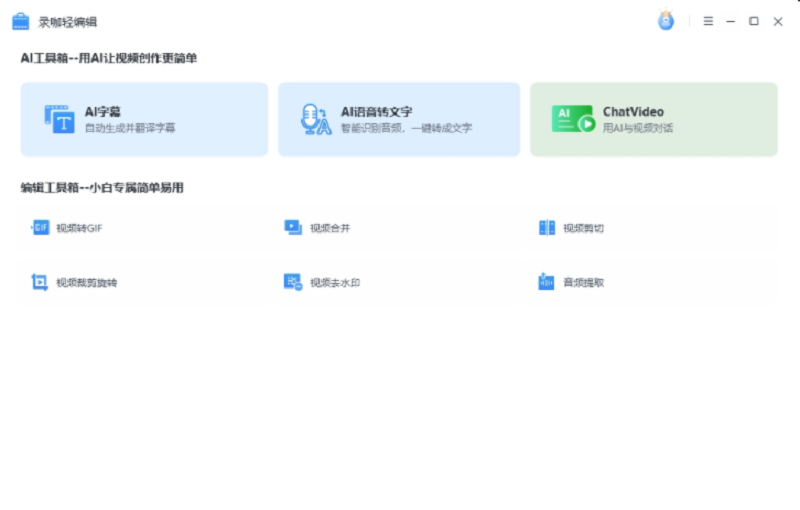Click the AI字幕 subtitle icon
The height and width of the screenshot is (510, 800).
[x=59, y=120]
